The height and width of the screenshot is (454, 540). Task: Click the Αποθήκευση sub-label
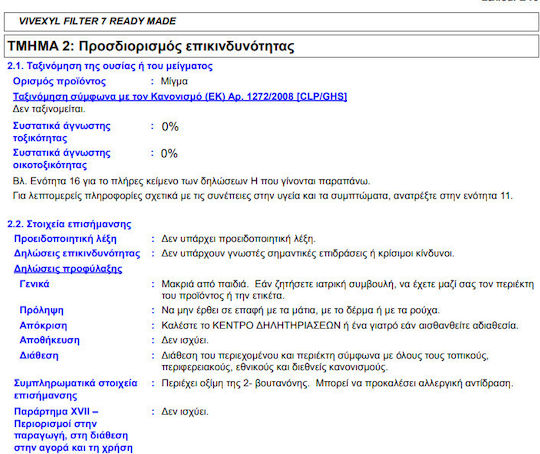pyautogui.click(x=49, y=340)
